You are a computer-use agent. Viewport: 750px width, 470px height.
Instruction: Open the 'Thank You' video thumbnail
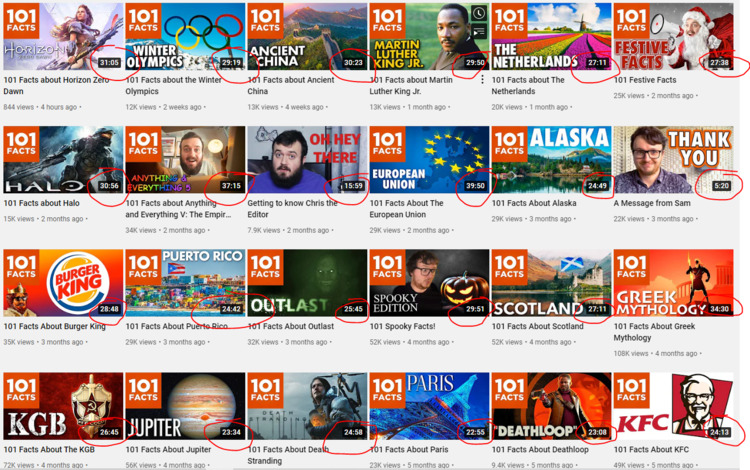(x=673, y=160)
